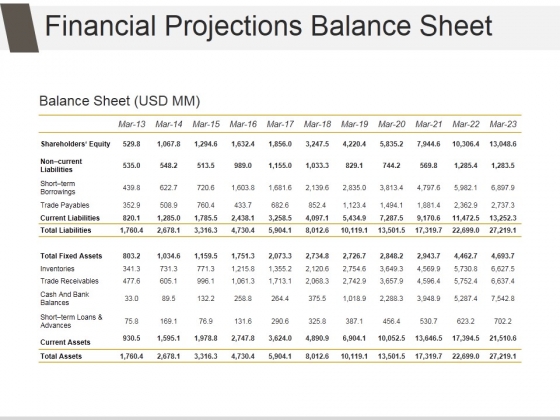Select the Shareholders' Equity row label
The height and width of the screenshot is (420, 560).
pos(75,144)
